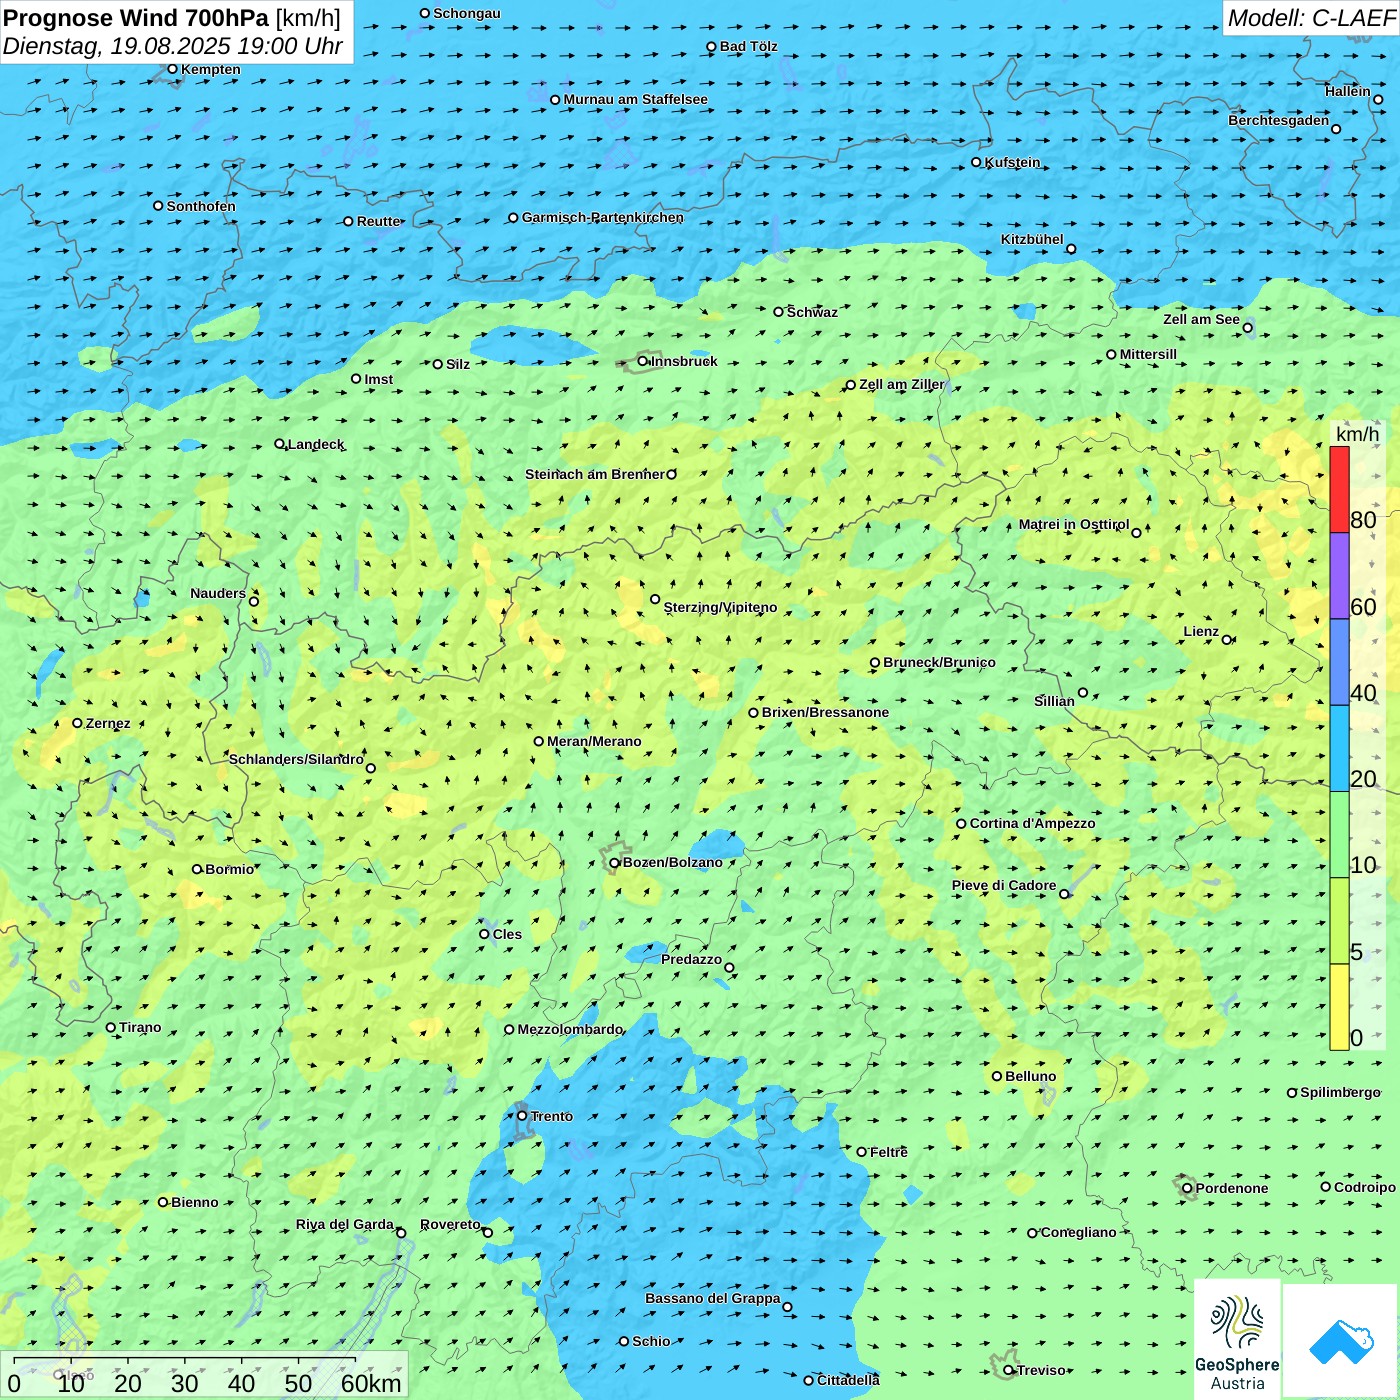Click the Belluno location dot
This screenshot has width=1400, height=1400.
pyautogui.click(x=997, y=1076)
